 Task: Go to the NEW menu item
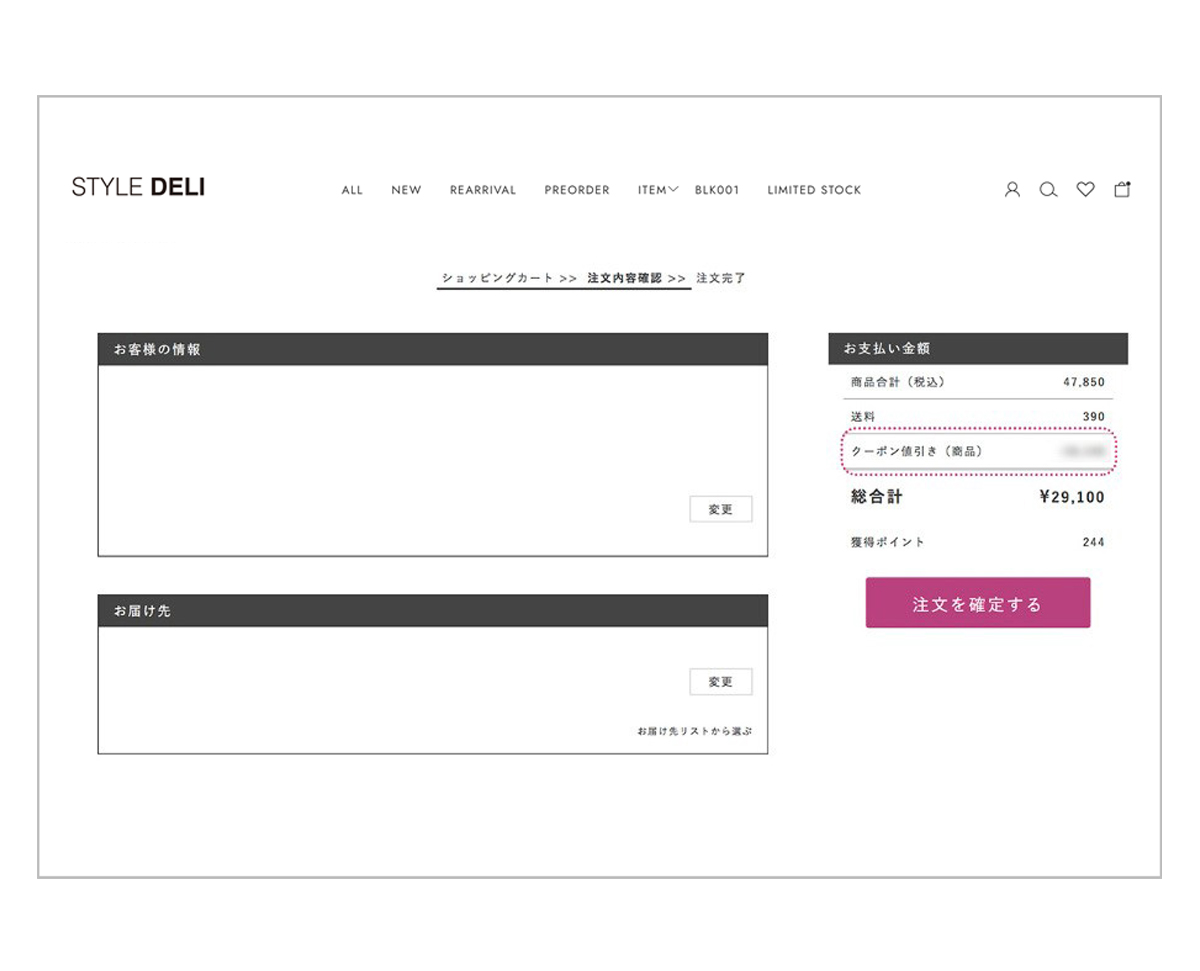coord(406,190)
